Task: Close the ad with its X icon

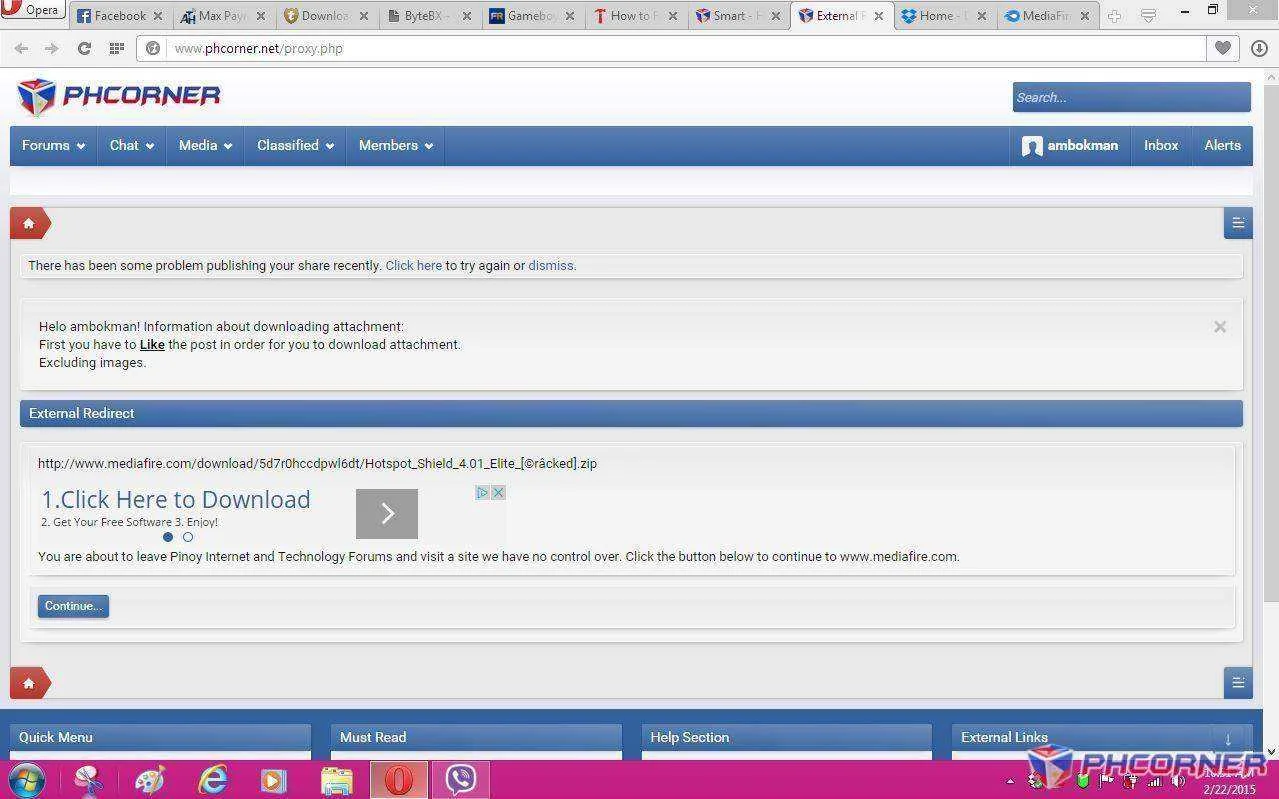Action: click(498, 493)
